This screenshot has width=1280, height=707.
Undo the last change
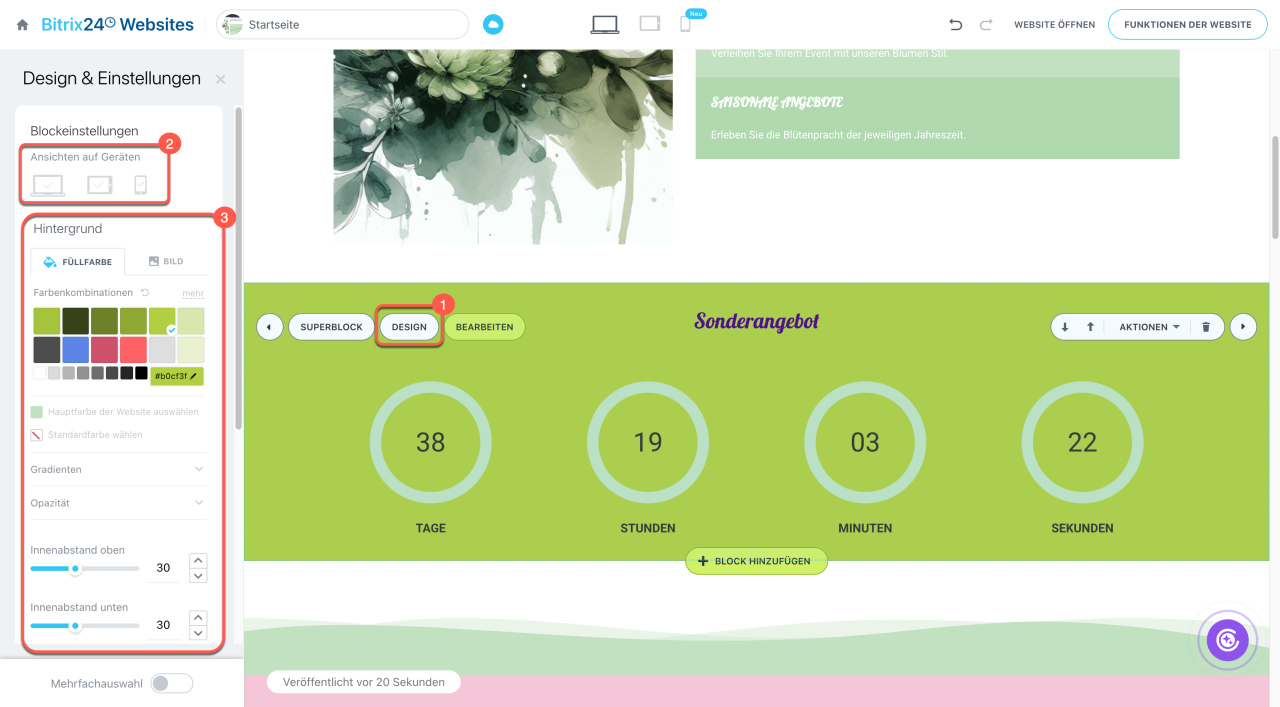pos(956,25)
